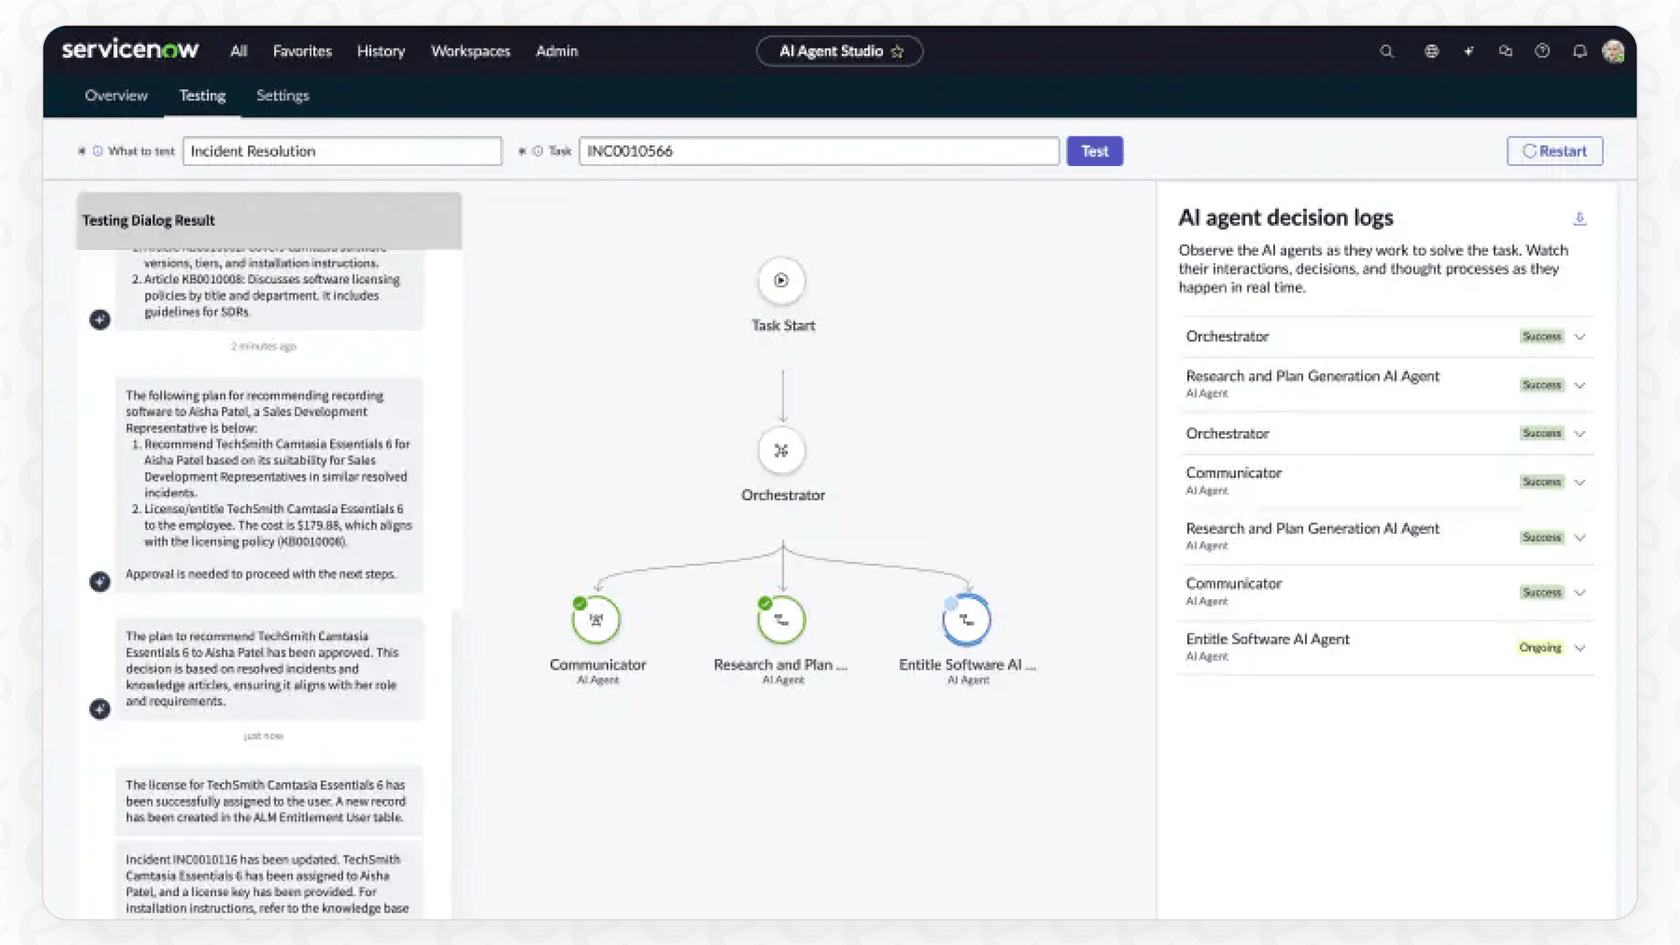Expand the first Orchestrator log entry
The width and height of the screenshot is (1680, 945).
[x=1580, y=337]
